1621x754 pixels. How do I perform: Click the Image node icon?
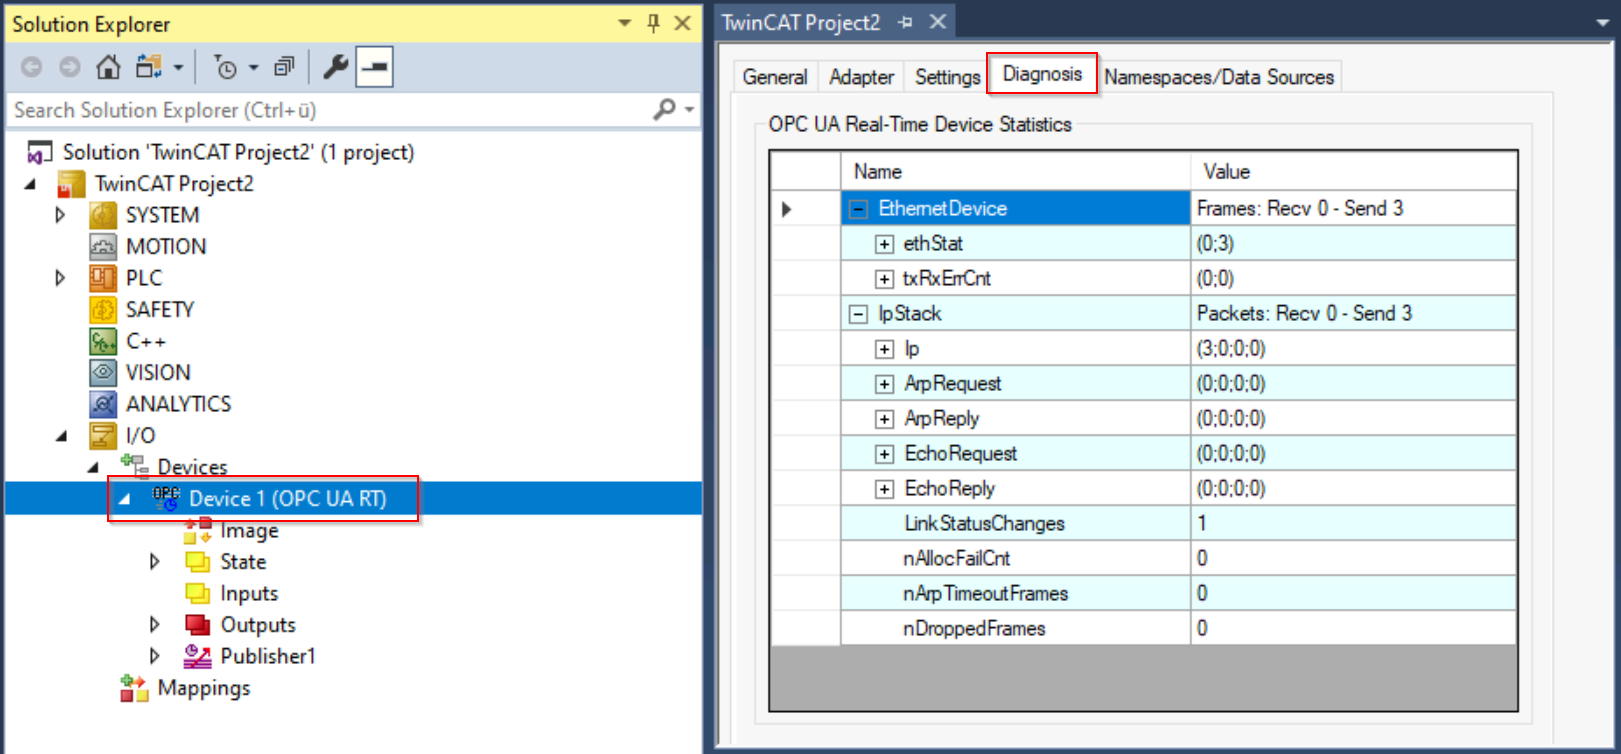[x=198, y=530]
